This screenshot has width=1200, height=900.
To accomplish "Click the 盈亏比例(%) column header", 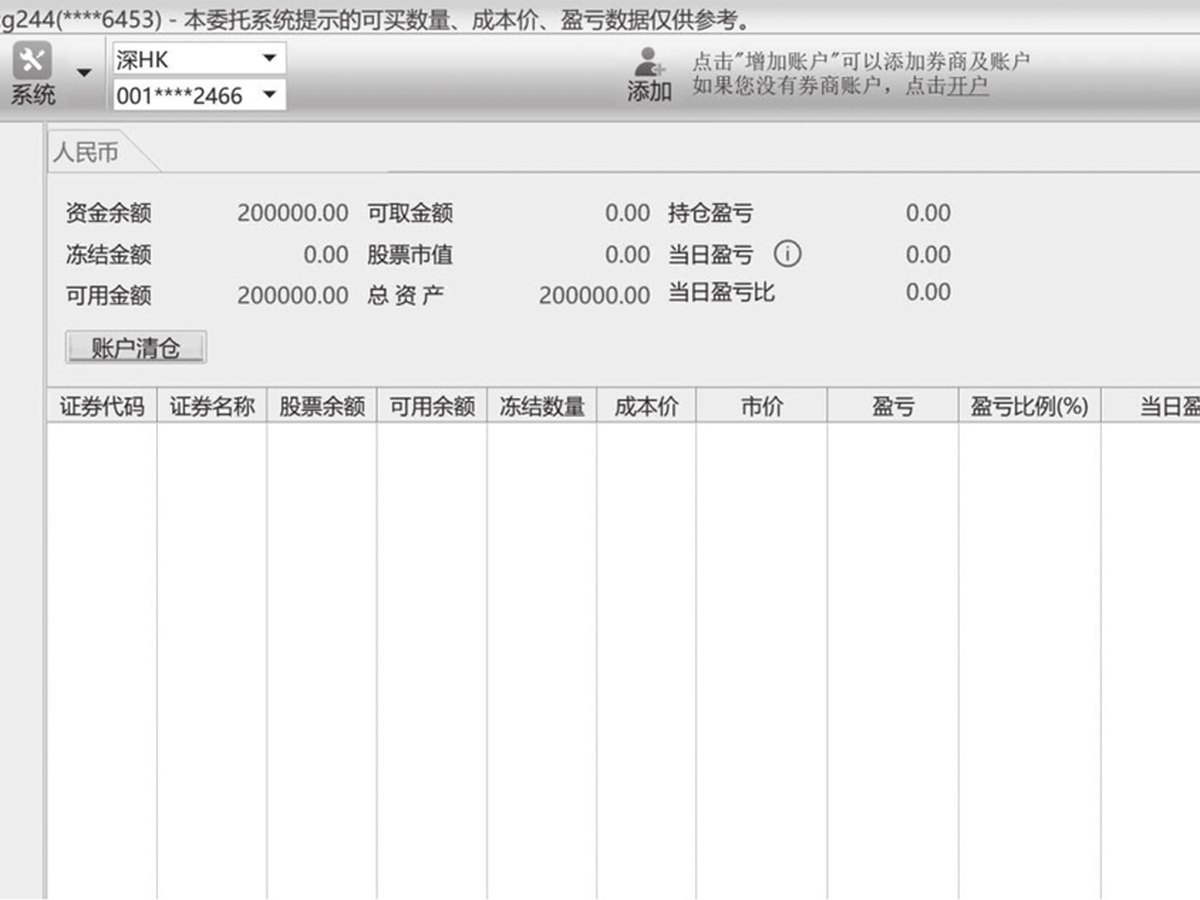I will (x=1029, y=407).
